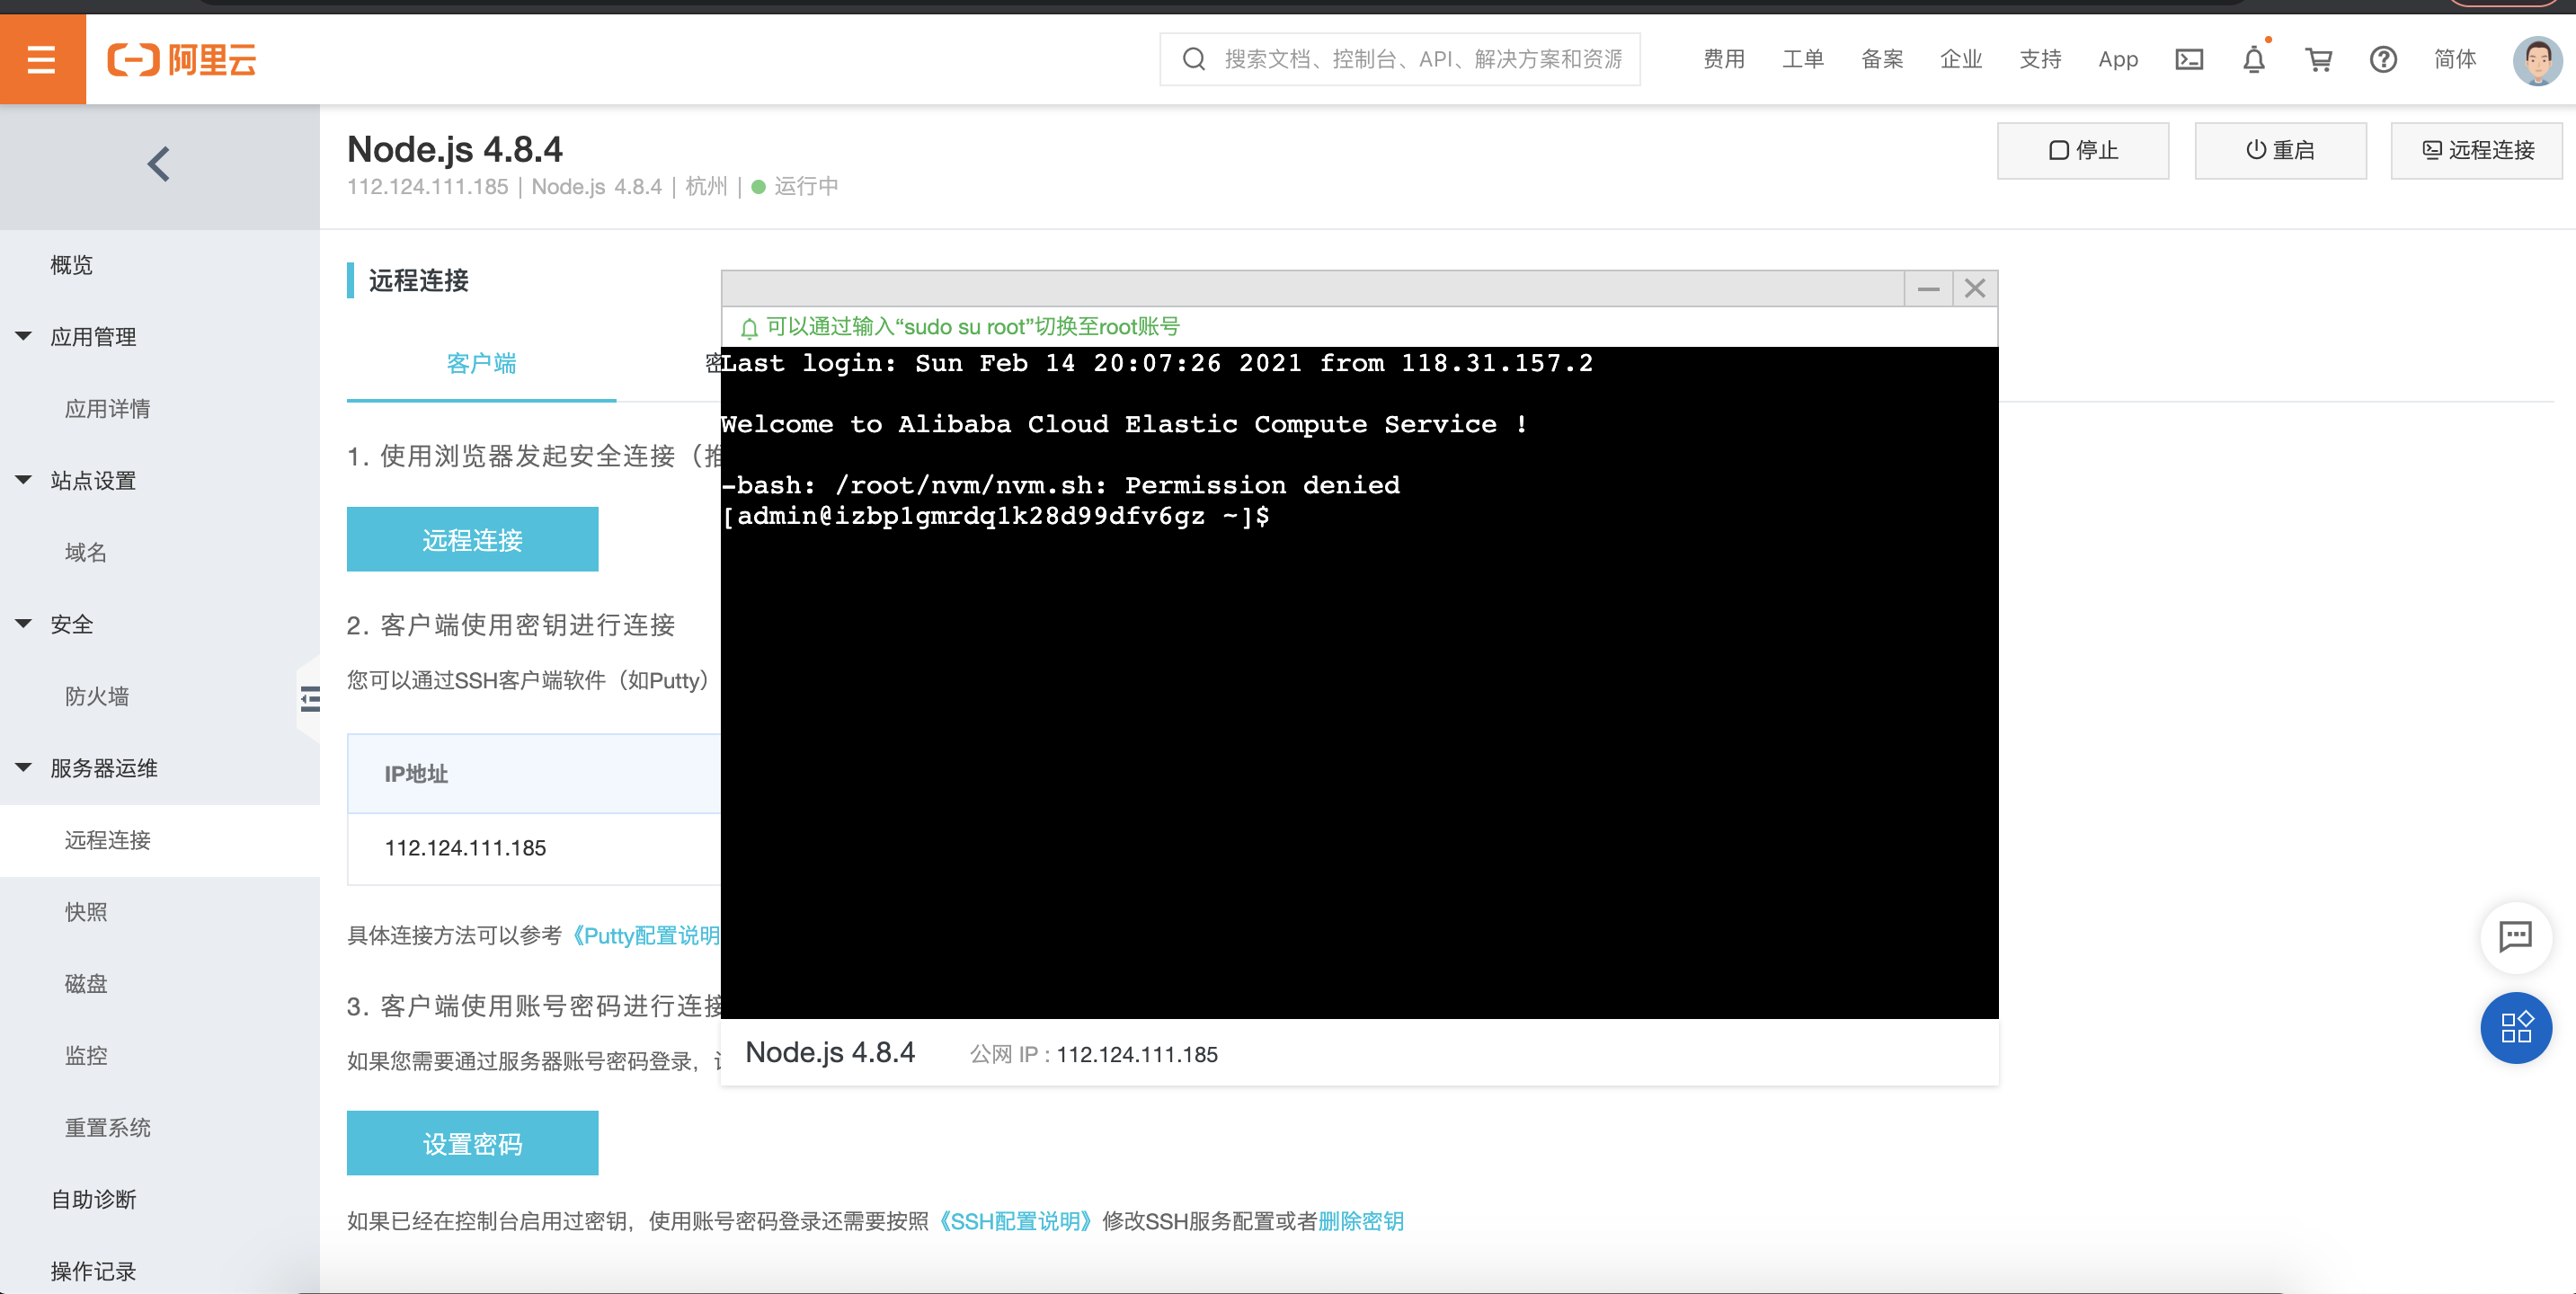Open 防火墙 in the sidebar
Viewport: 2576px width, 1294px height.
97,696
